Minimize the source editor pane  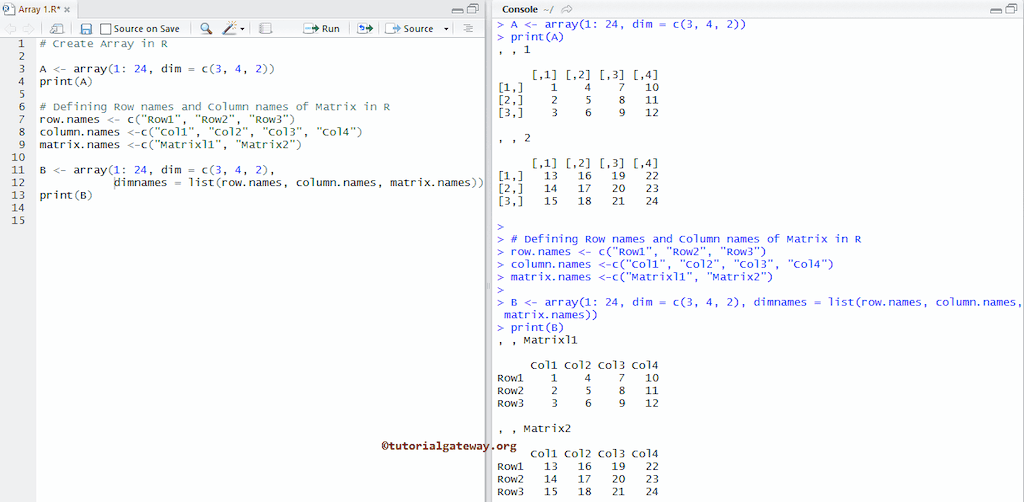pos(458,10)
